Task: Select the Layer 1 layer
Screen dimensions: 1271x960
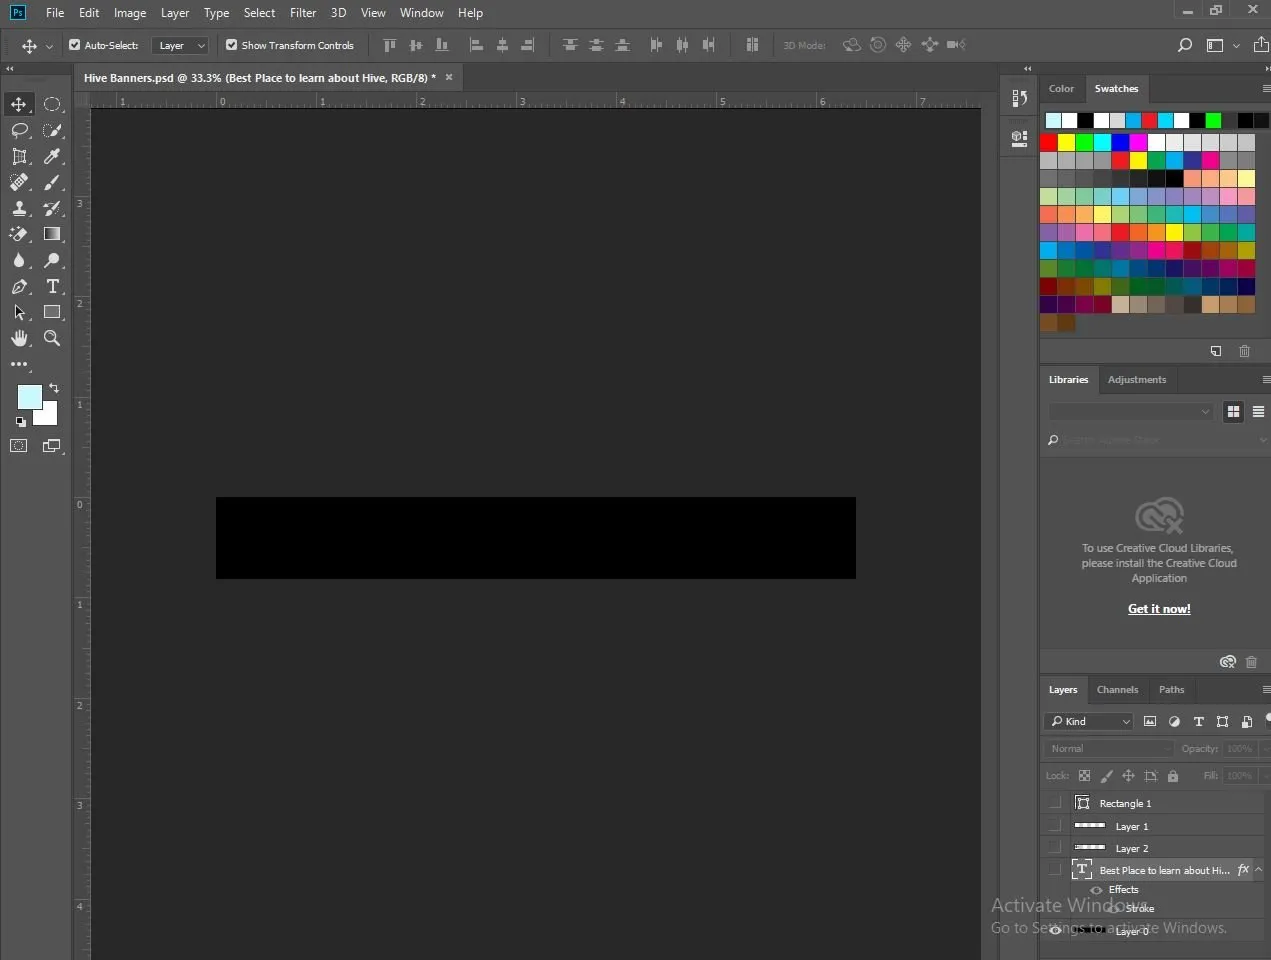Action: pos(1132,827)
